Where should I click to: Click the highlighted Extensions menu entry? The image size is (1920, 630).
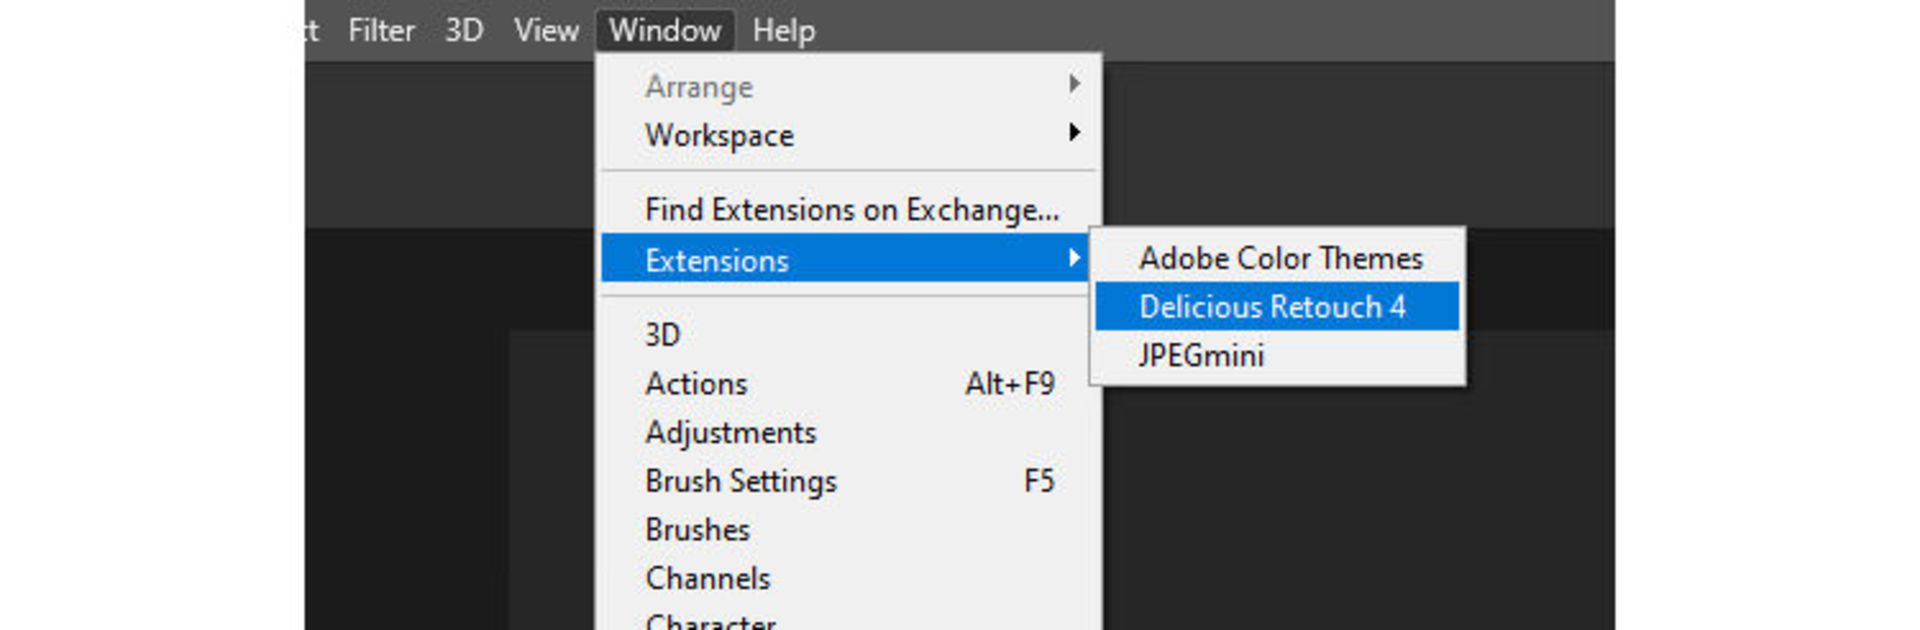pos(717,261)
